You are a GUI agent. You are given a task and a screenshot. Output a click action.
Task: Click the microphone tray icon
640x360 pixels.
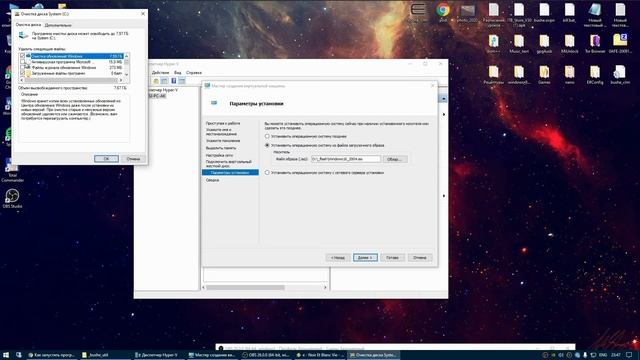pos(585,355)
